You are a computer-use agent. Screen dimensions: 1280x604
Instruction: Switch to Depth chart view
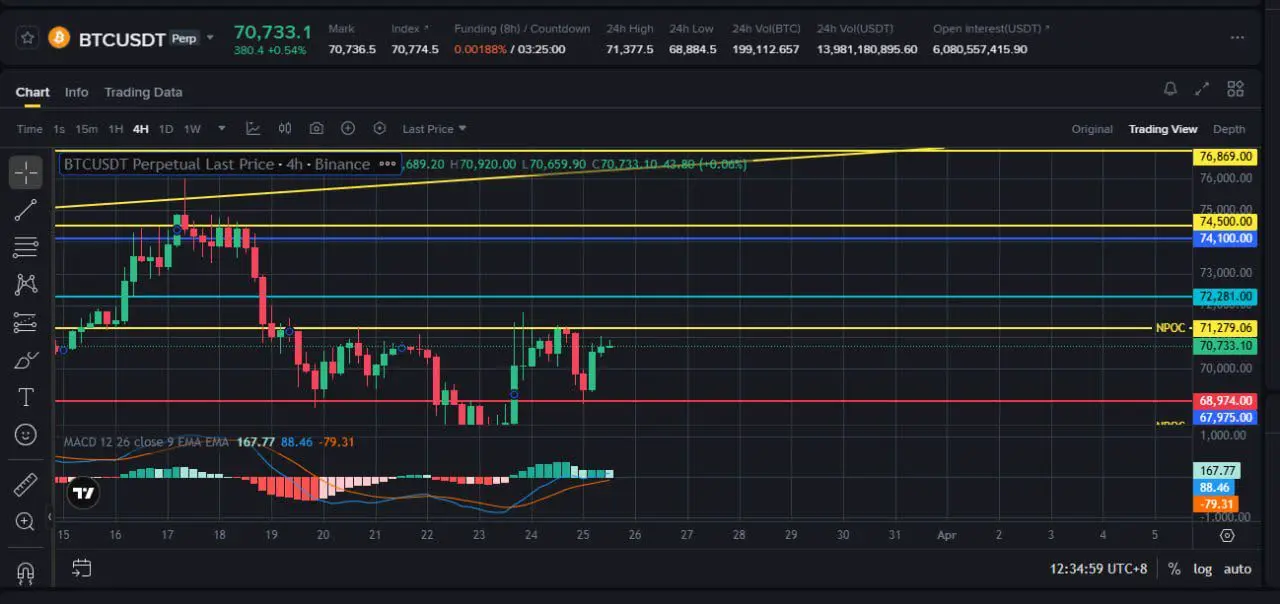[x=1229, y=129]
